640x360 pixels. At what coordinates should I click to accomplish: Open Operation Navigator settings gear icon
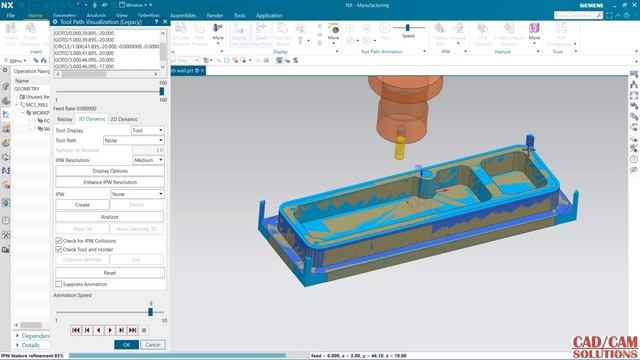[5, 70]
